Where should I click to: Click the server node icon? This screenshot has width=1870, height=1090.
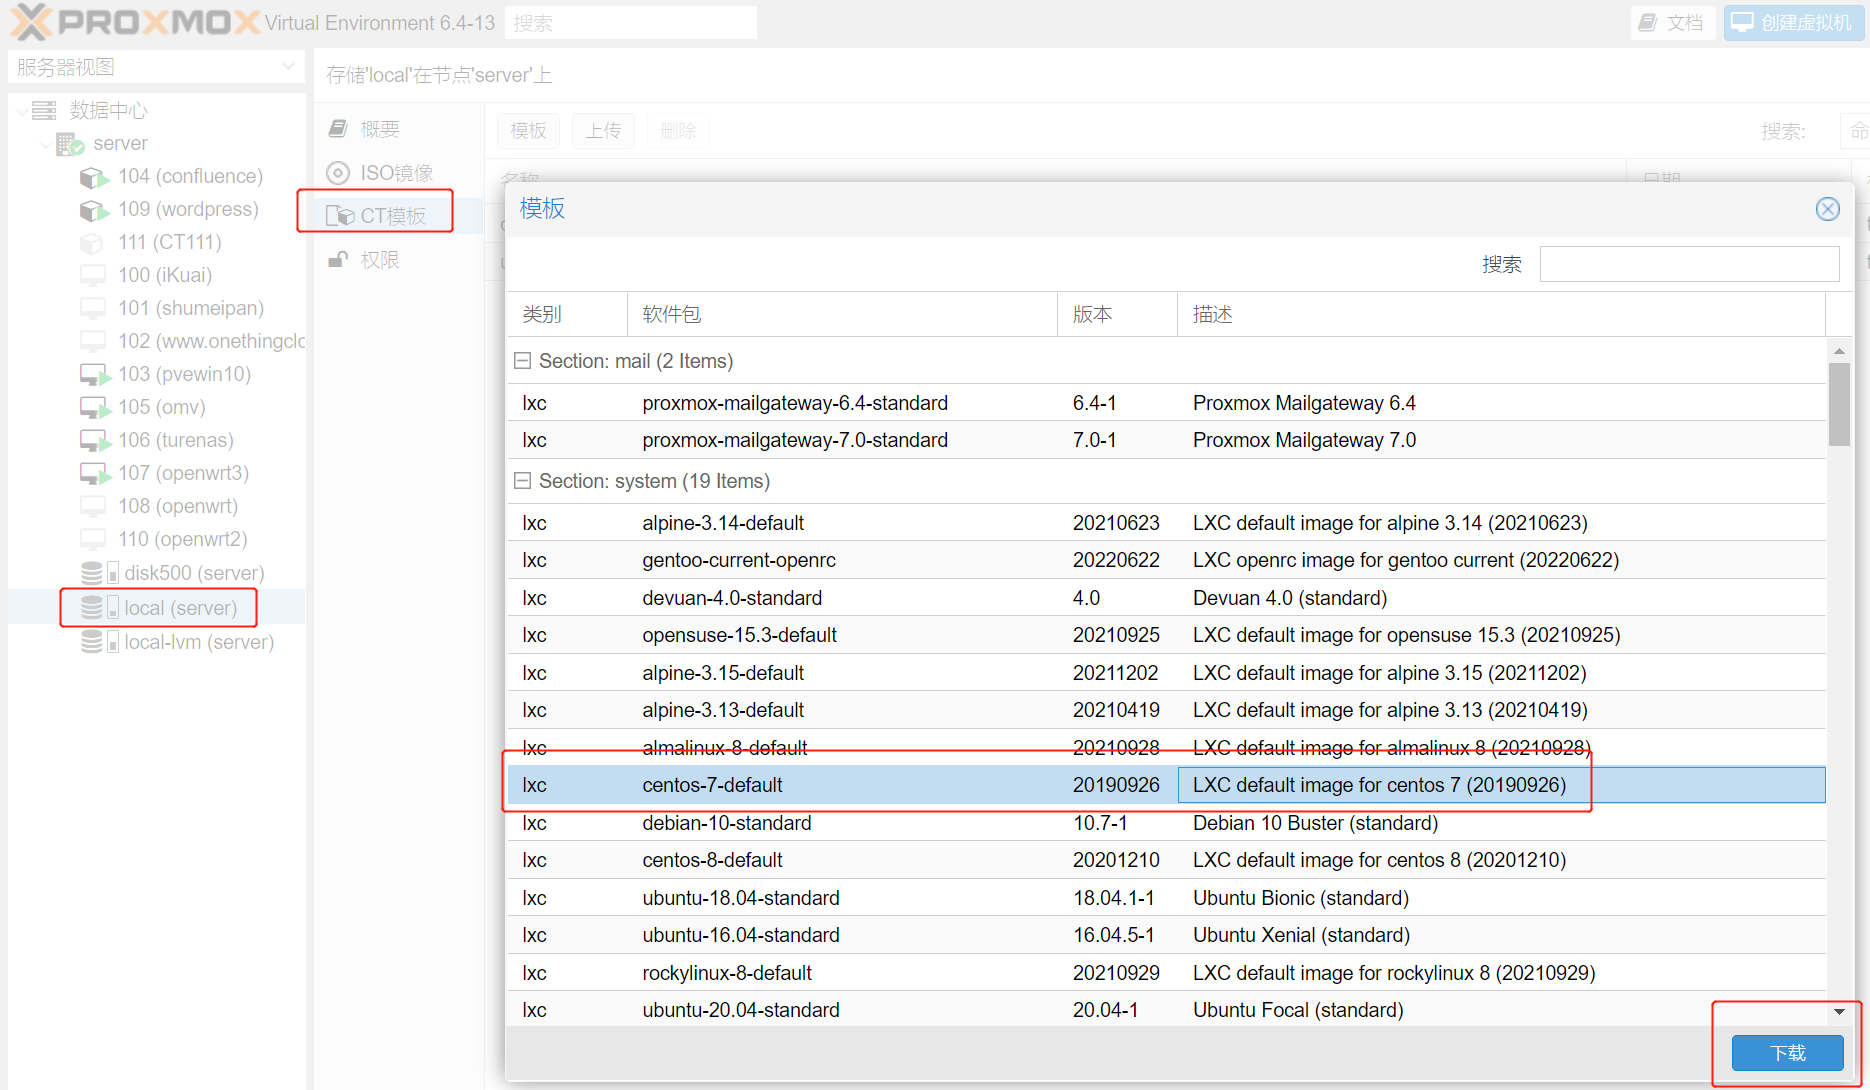point(69,144)
